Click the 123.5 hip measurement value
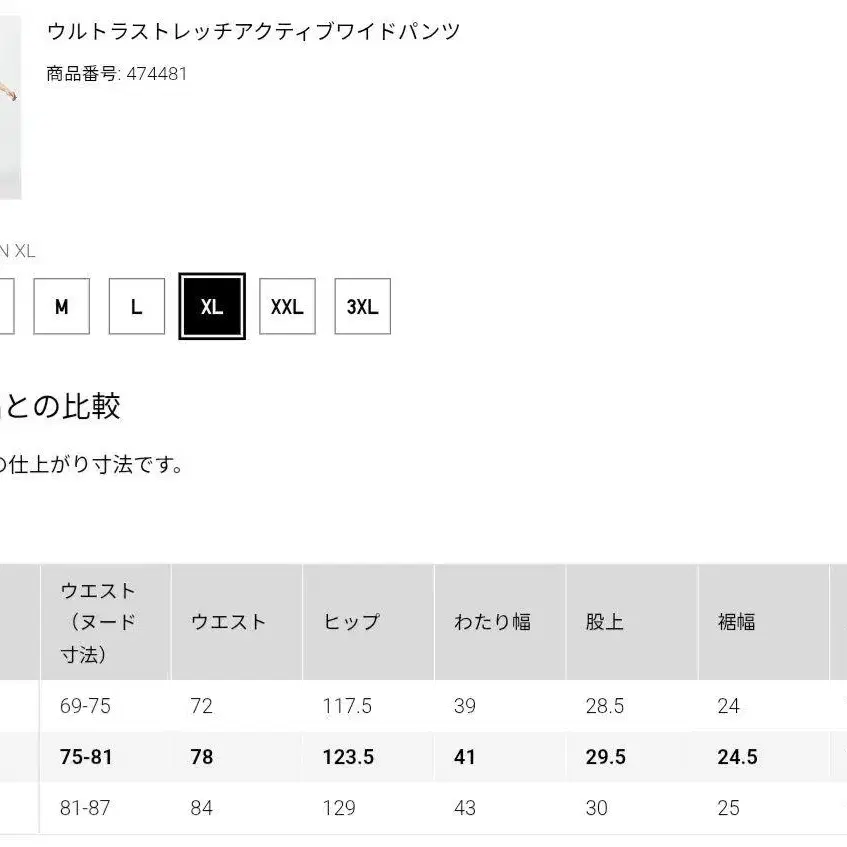847x847 pixels. coord(348,757)
